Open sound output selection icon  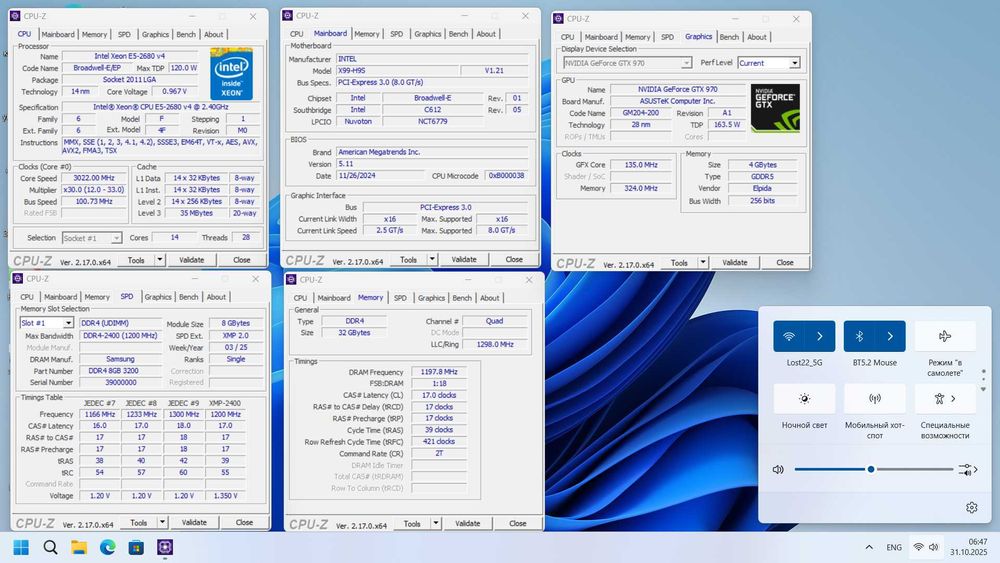(x=967, y=470)
